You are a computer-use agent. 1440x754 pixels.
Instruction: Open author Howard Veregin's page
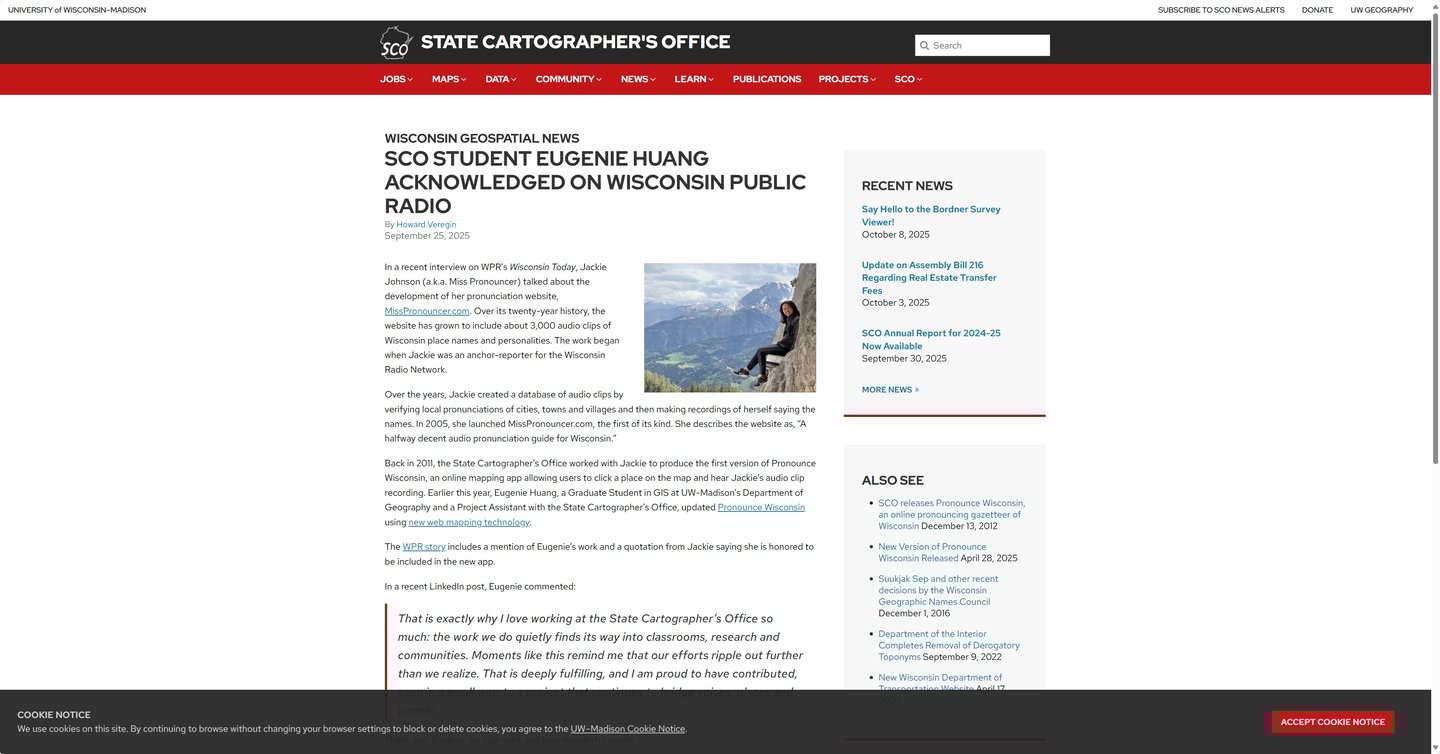pyautogui.click(x=426, y=224)
